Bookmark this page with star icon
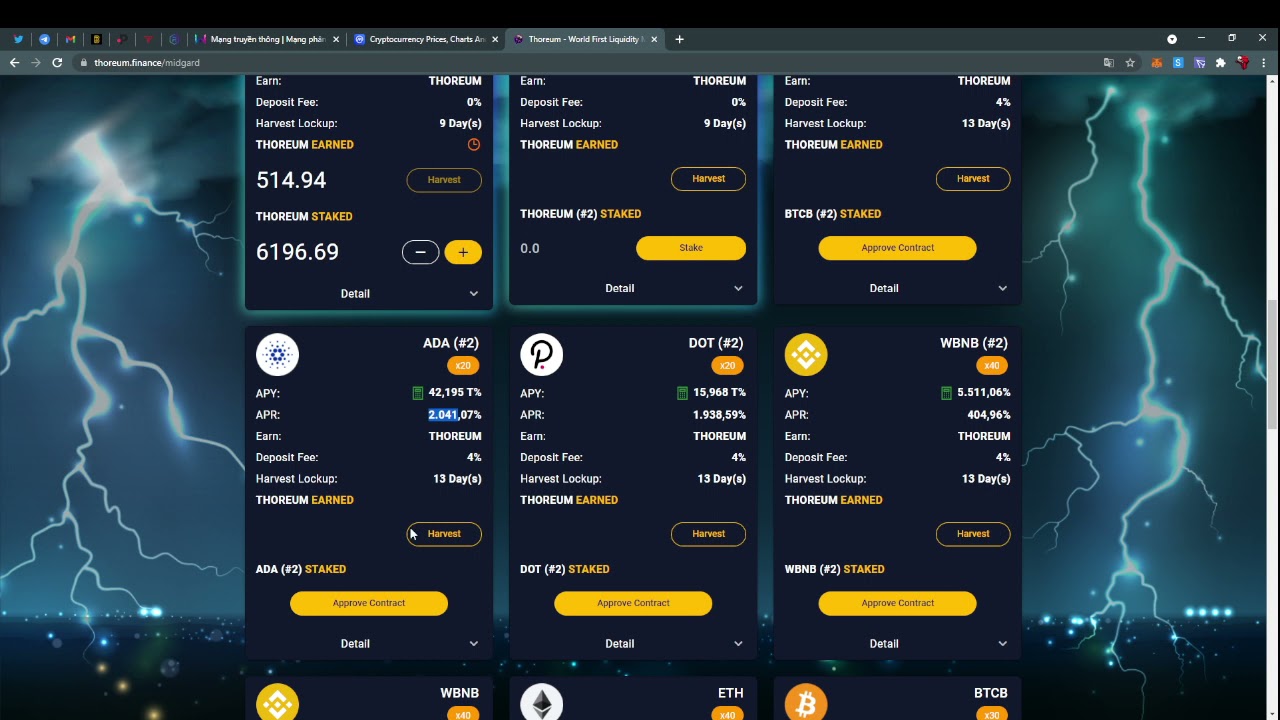Screen dimensions: 1280x720 click(x=1130, y=62)
